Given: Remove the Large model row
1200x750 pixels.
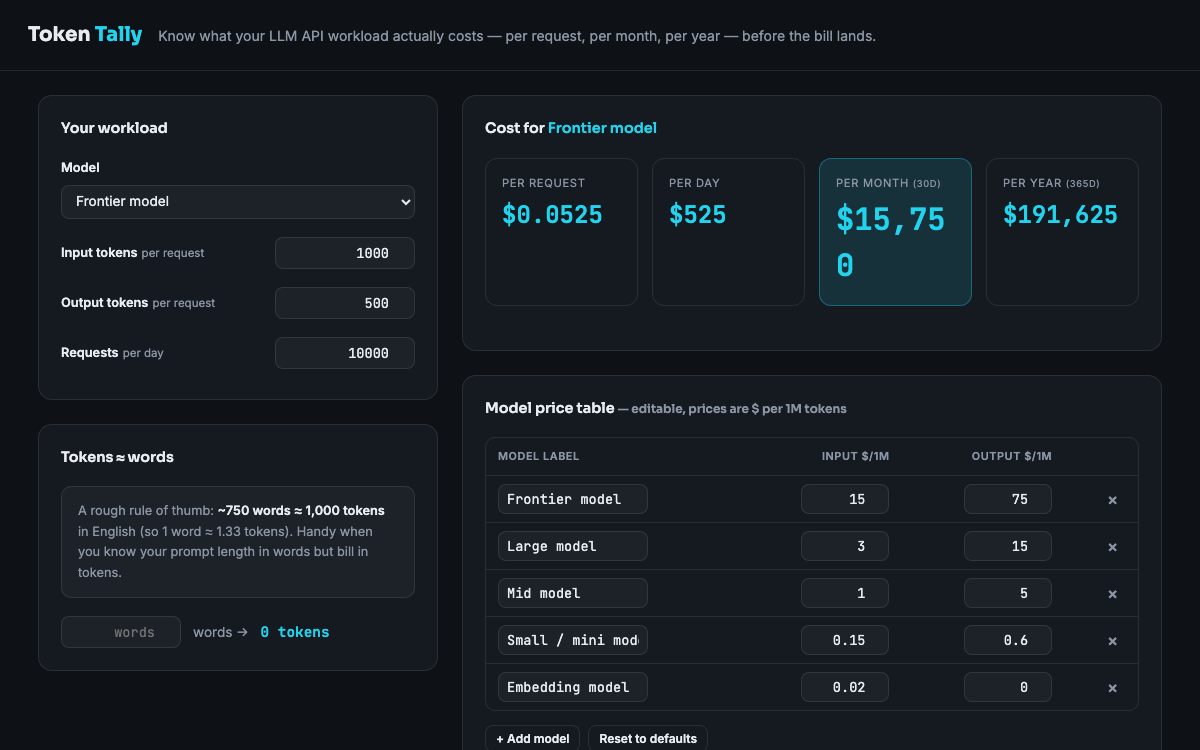Looking at the screenshot, I should tap(1112, 547).
